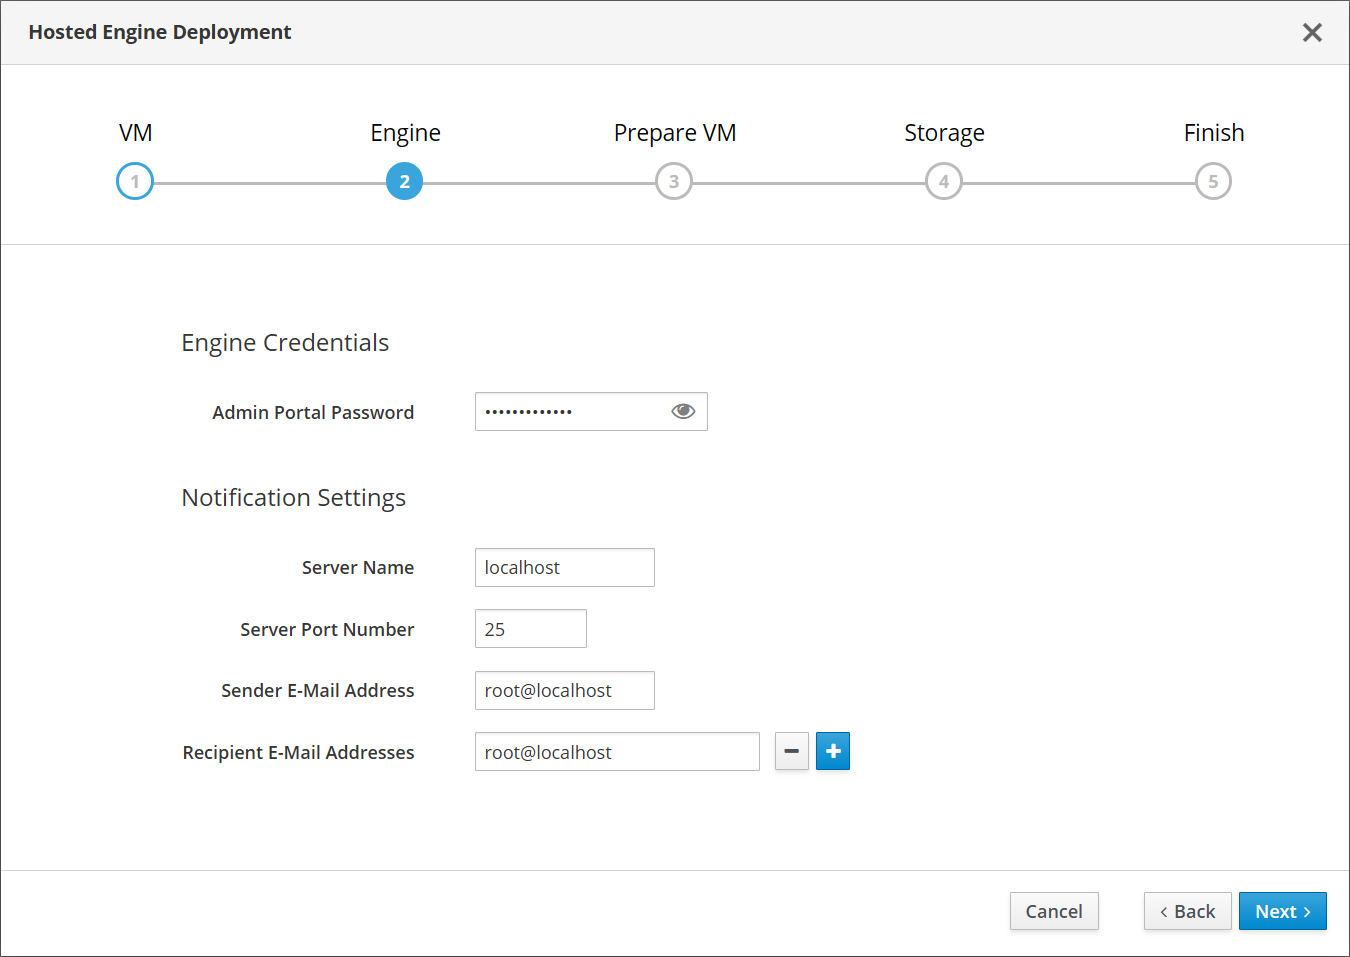Focus the Admin Portal Password field

570,412
